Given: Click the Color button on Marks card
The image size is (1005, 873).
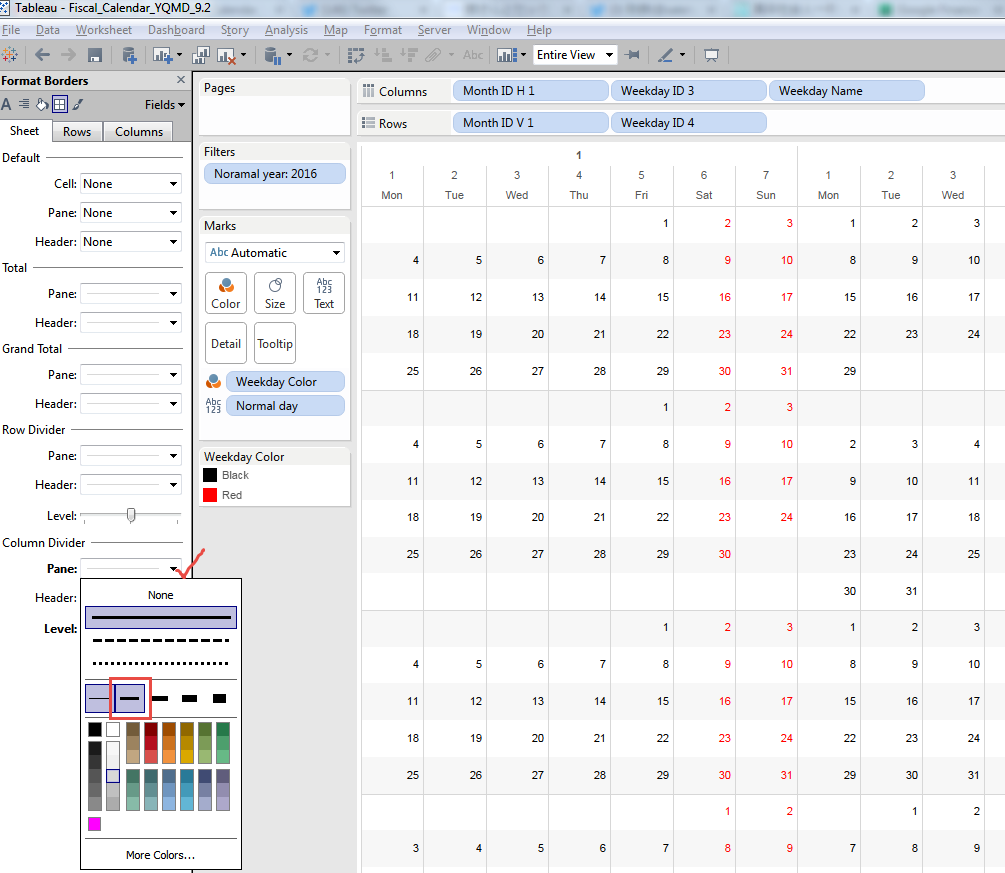Looking at the screenshot, I should 226,293.
